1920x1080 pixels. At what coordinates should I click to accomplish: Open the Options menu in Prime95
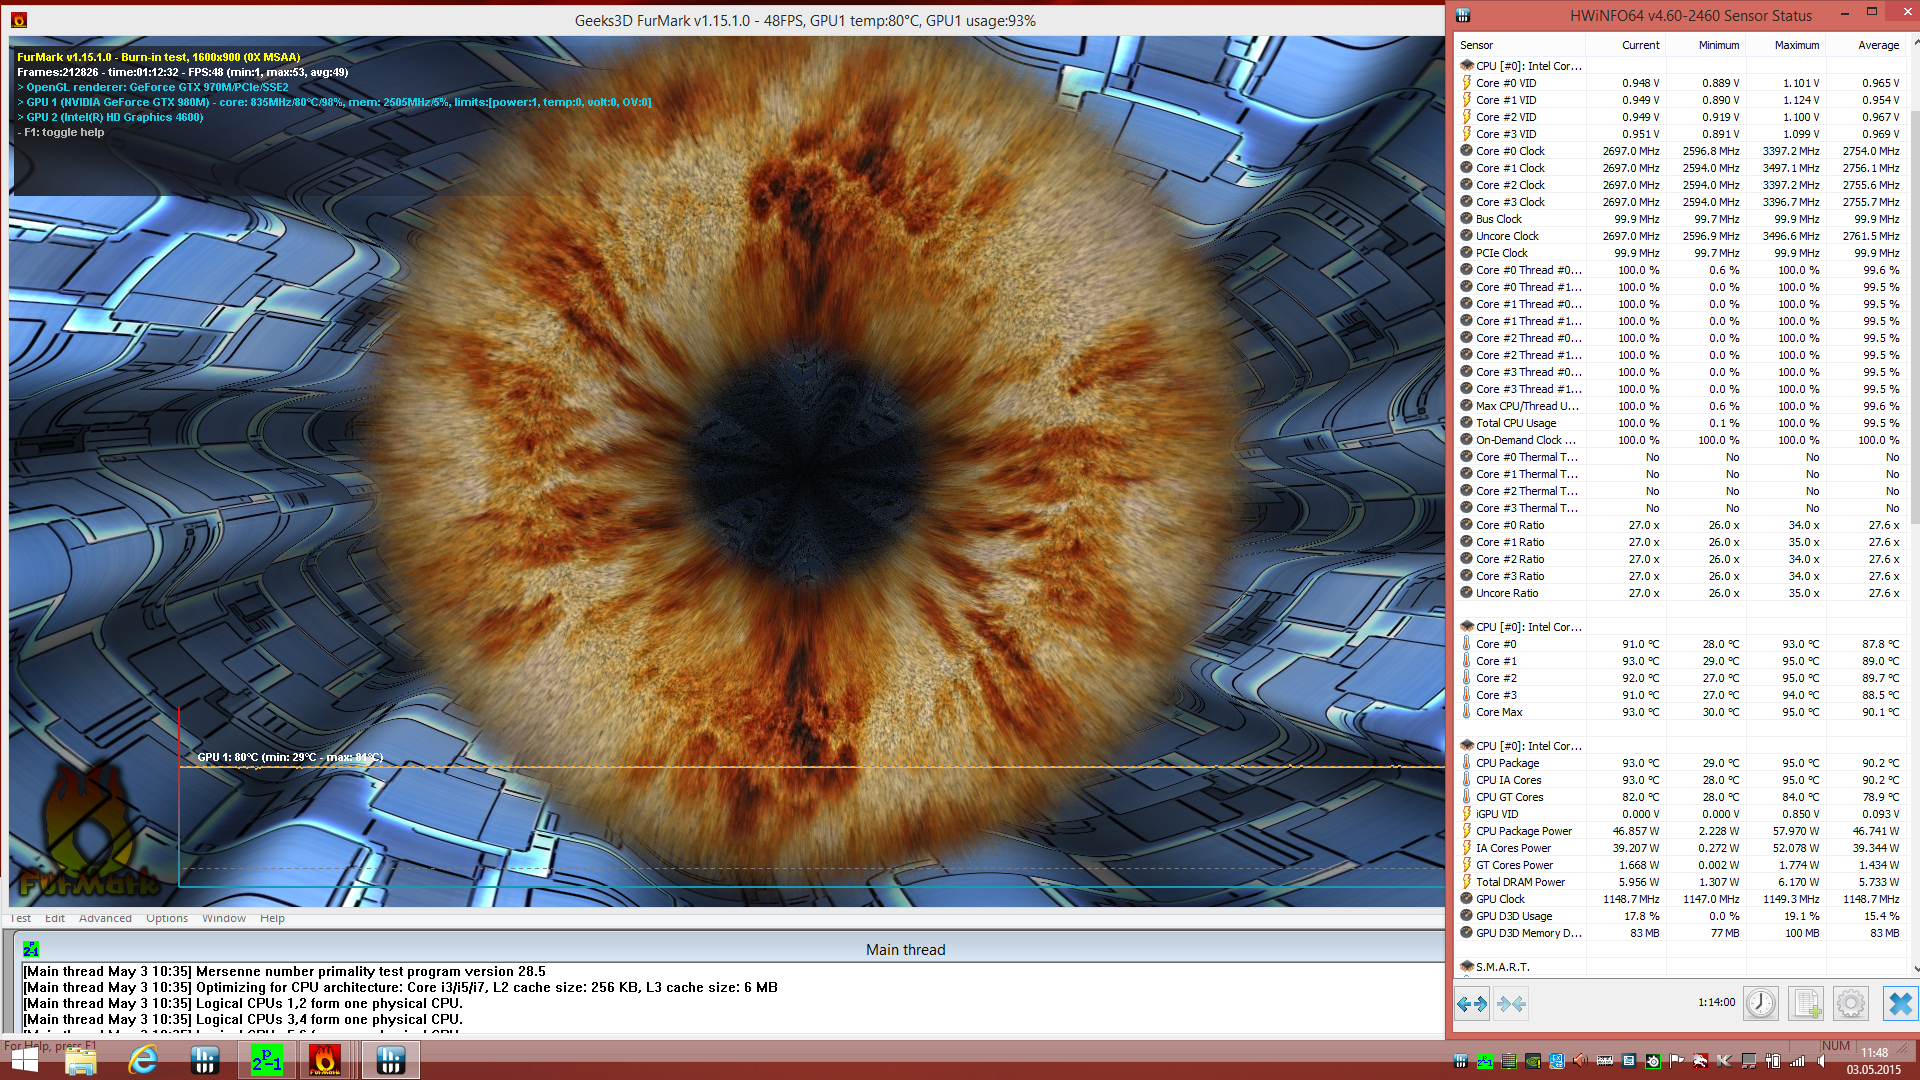tap(167, 918)
